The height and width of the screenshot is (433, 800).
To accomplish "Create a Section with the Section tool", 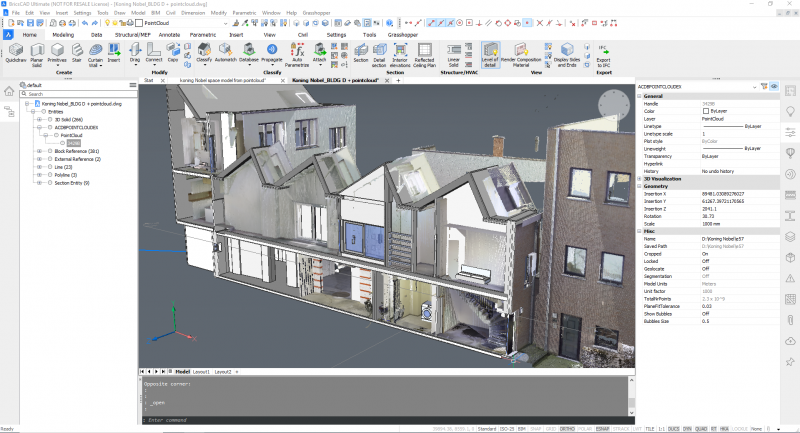I will [x=361, y=53].
